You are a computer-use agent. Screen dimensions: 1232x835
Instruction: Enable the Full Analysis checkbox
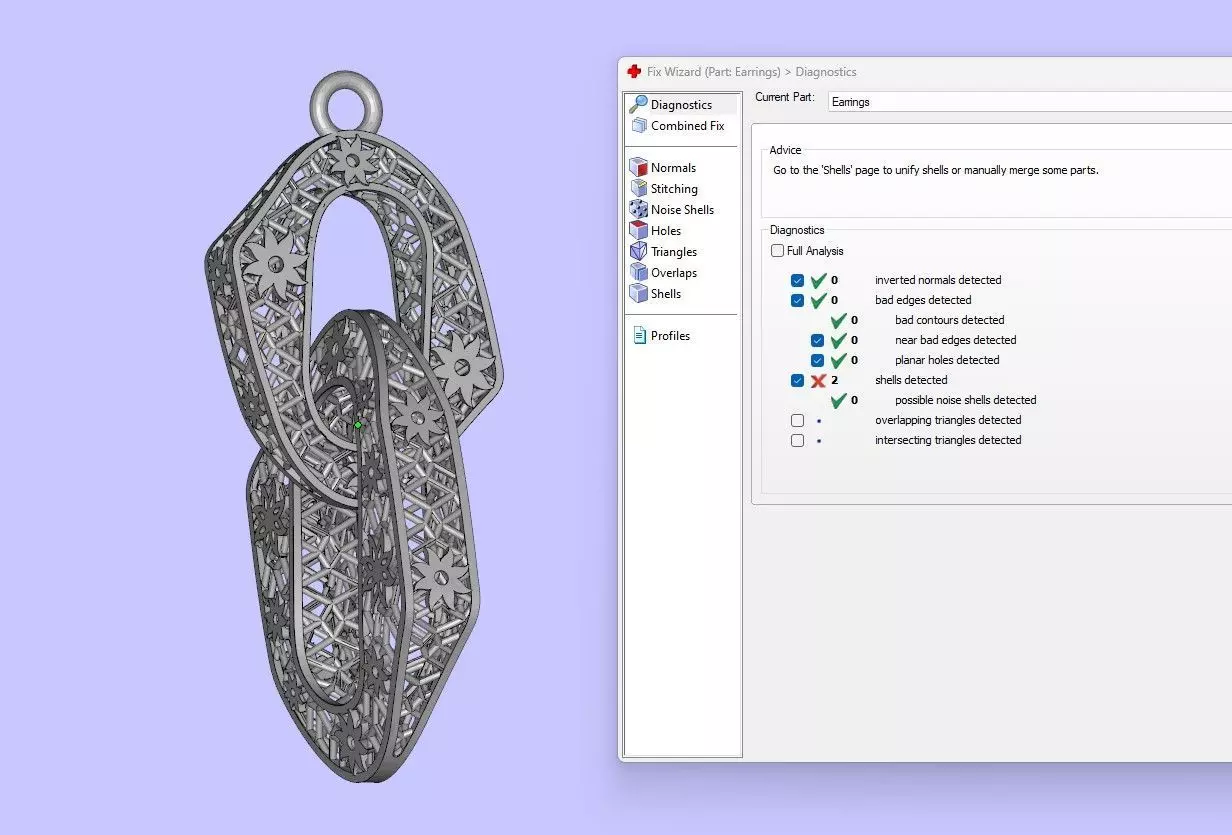click(777, 251)
